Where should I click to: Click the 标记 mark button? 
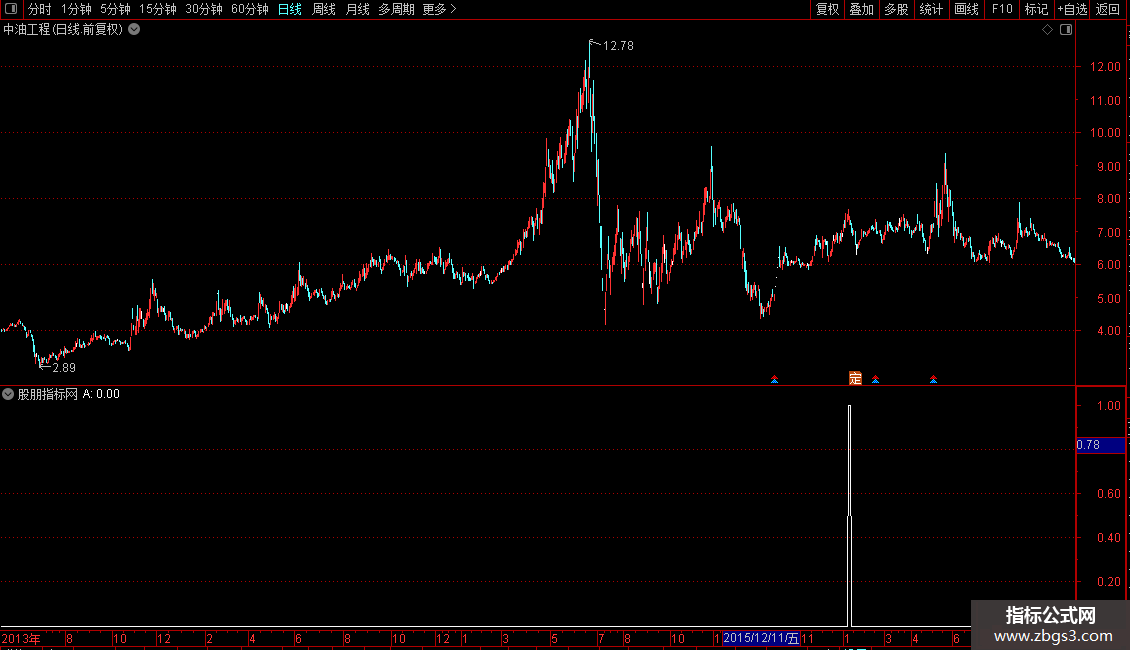click(1036, 9)
